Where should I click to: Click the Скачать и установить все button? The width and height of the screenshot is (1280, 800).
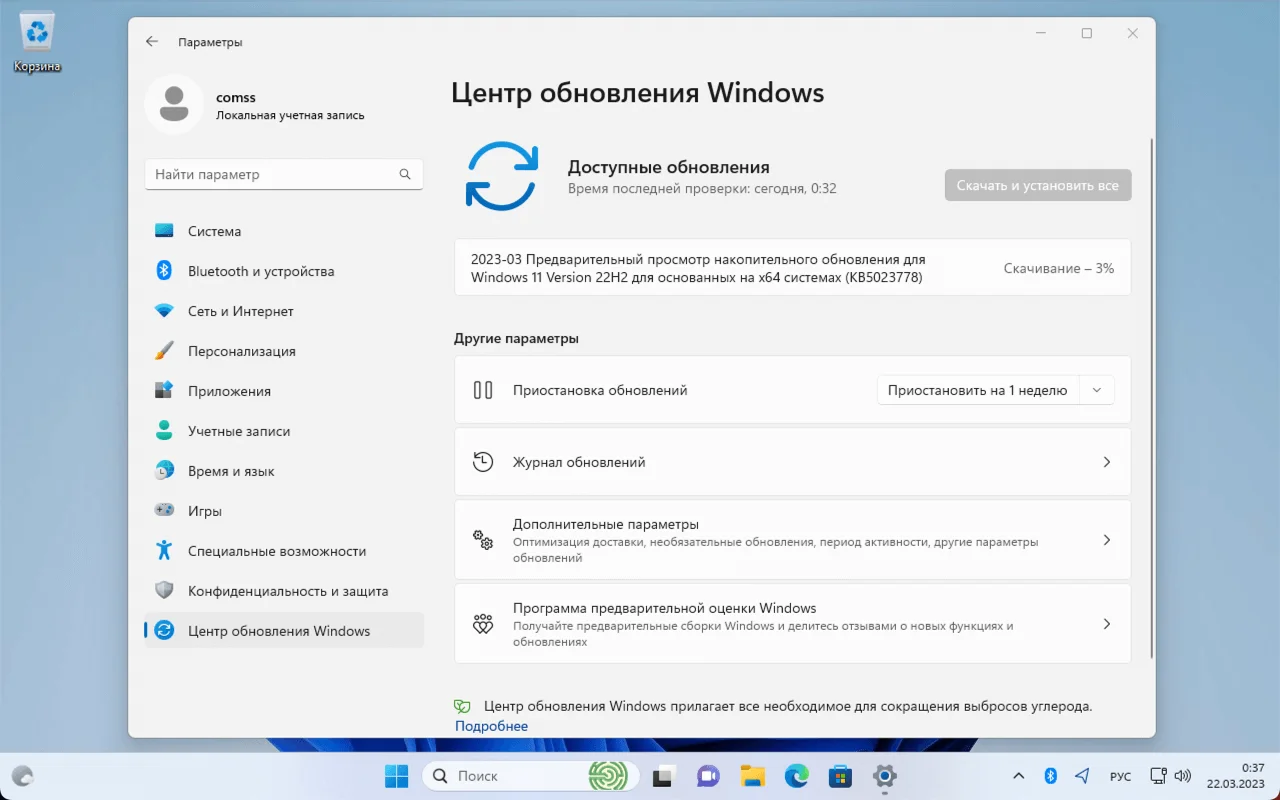click(x=1038, y=185)
